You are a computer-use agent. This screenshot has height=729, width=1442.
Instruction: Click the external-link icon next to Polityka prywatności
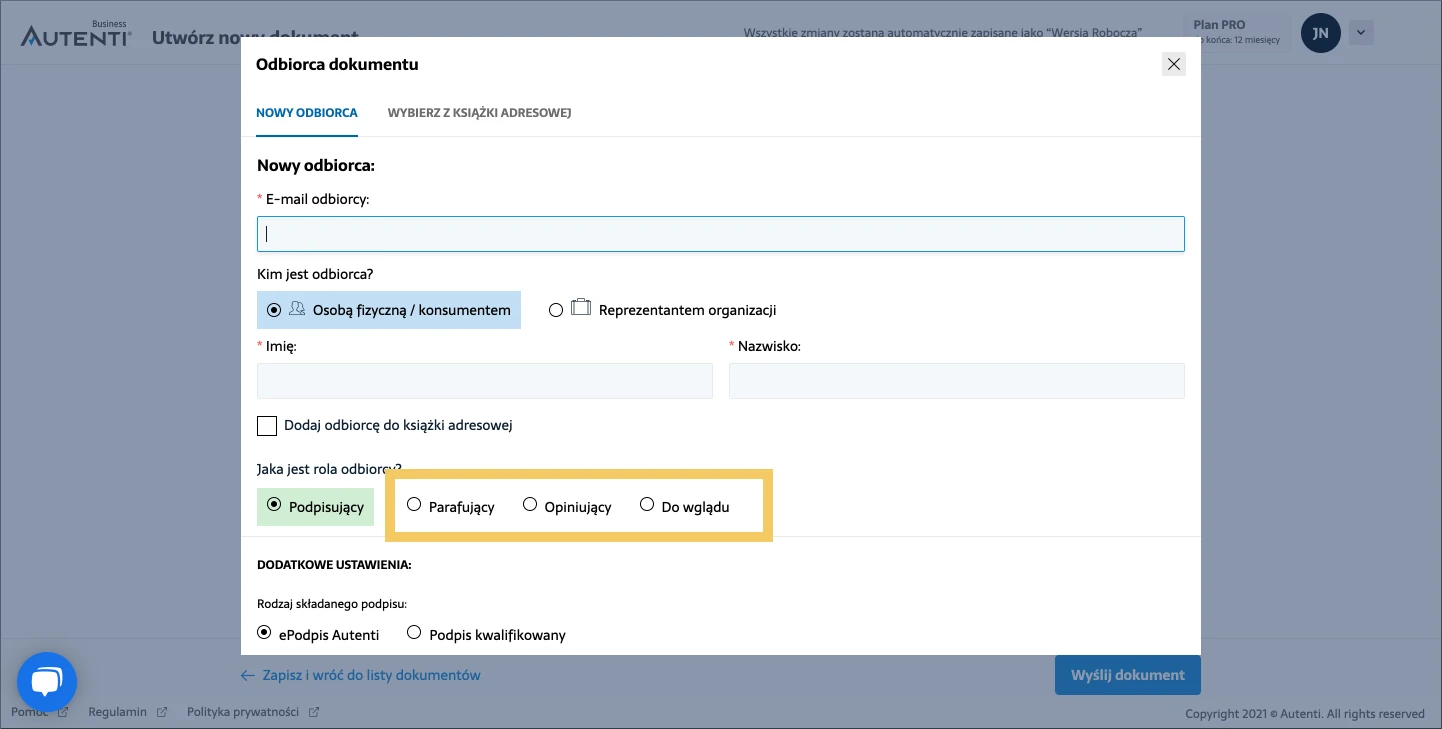[314, 712]
